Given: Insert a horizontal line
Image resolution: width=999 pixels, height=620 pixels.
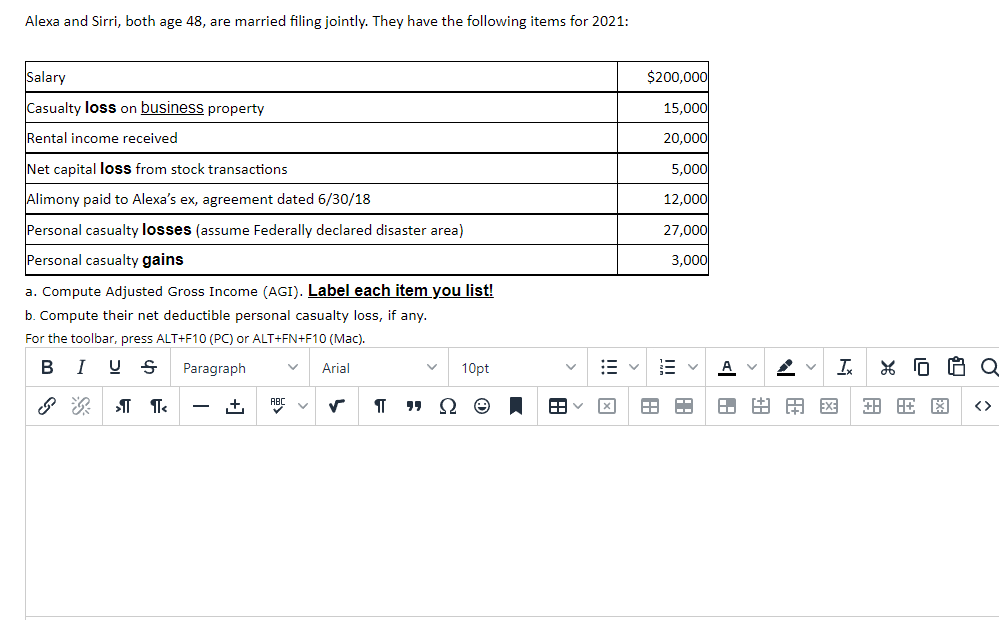Looking at the screenshot, I should (201, 406).
